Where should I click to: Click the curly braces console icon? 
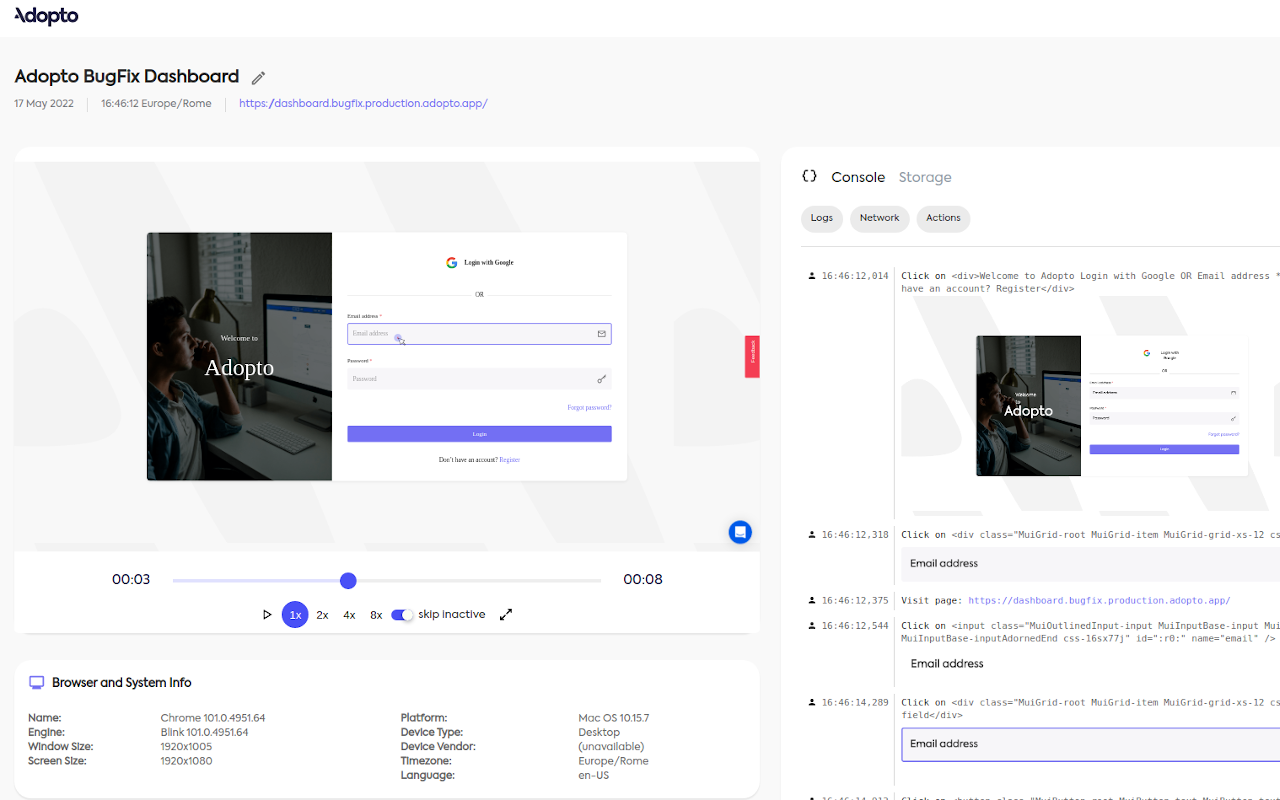809,176
